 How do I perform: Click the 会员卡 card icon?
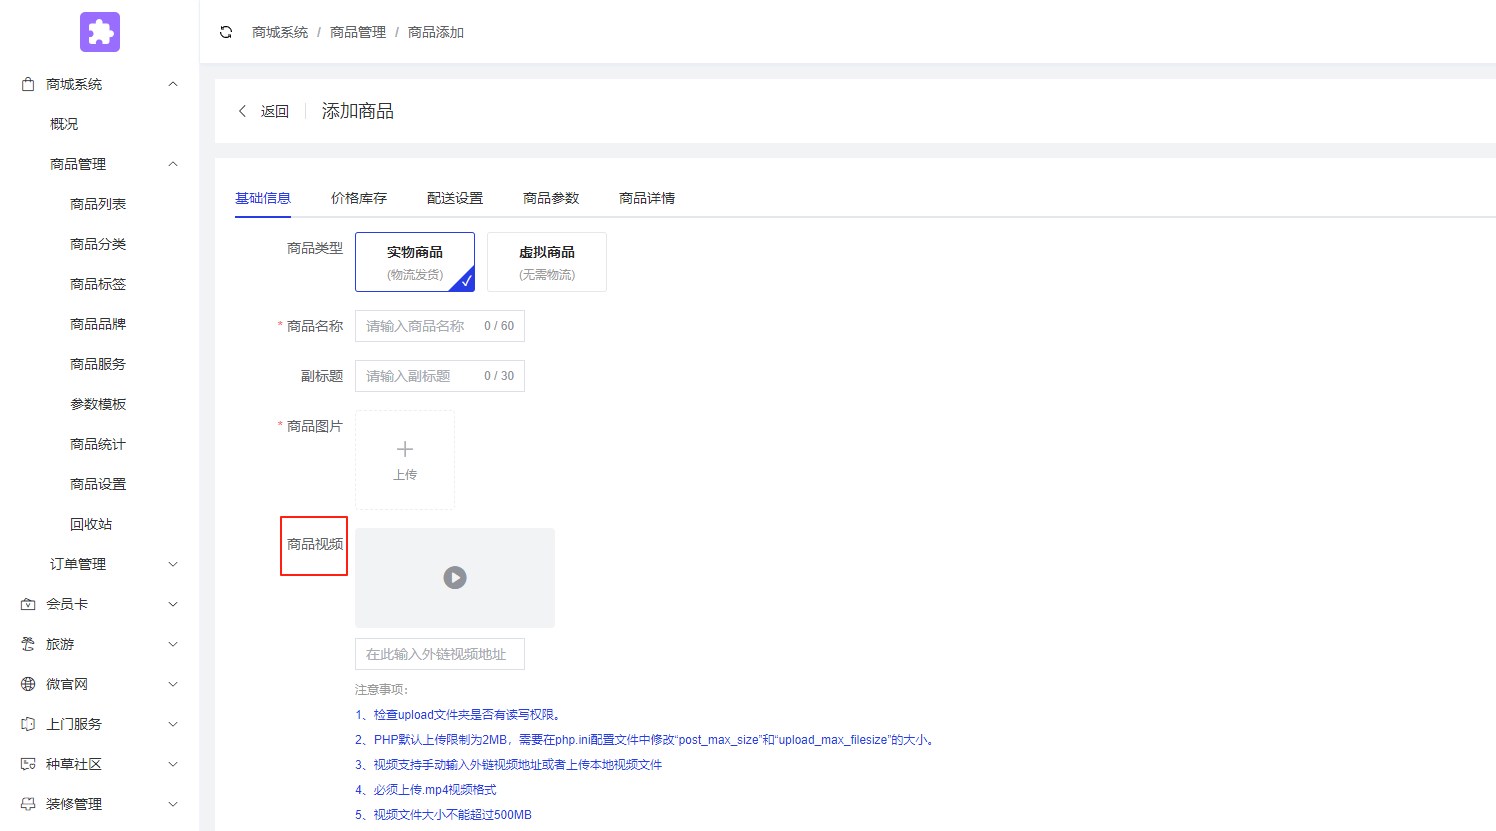click(27, 603)
